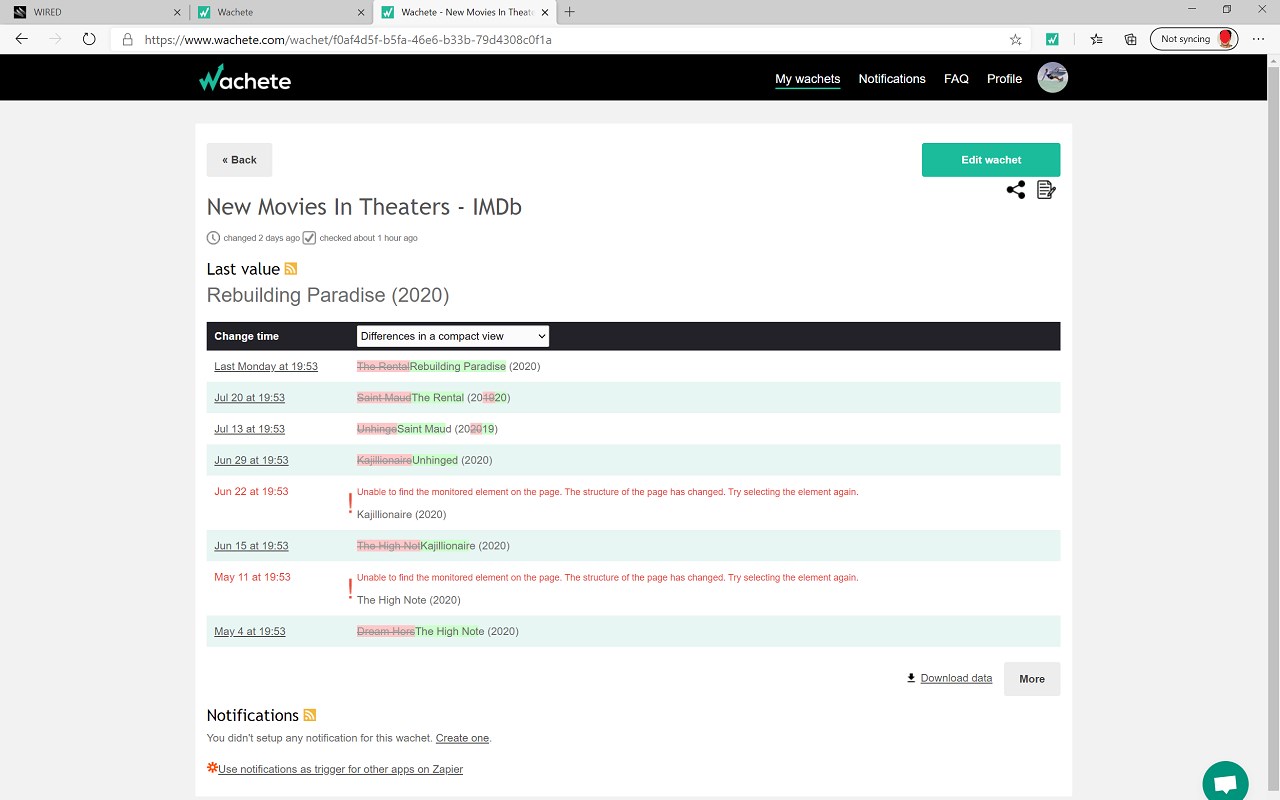Open the FAQ page
The image size is (1280, 800).
pyautogui.click(x=956, y=79)
